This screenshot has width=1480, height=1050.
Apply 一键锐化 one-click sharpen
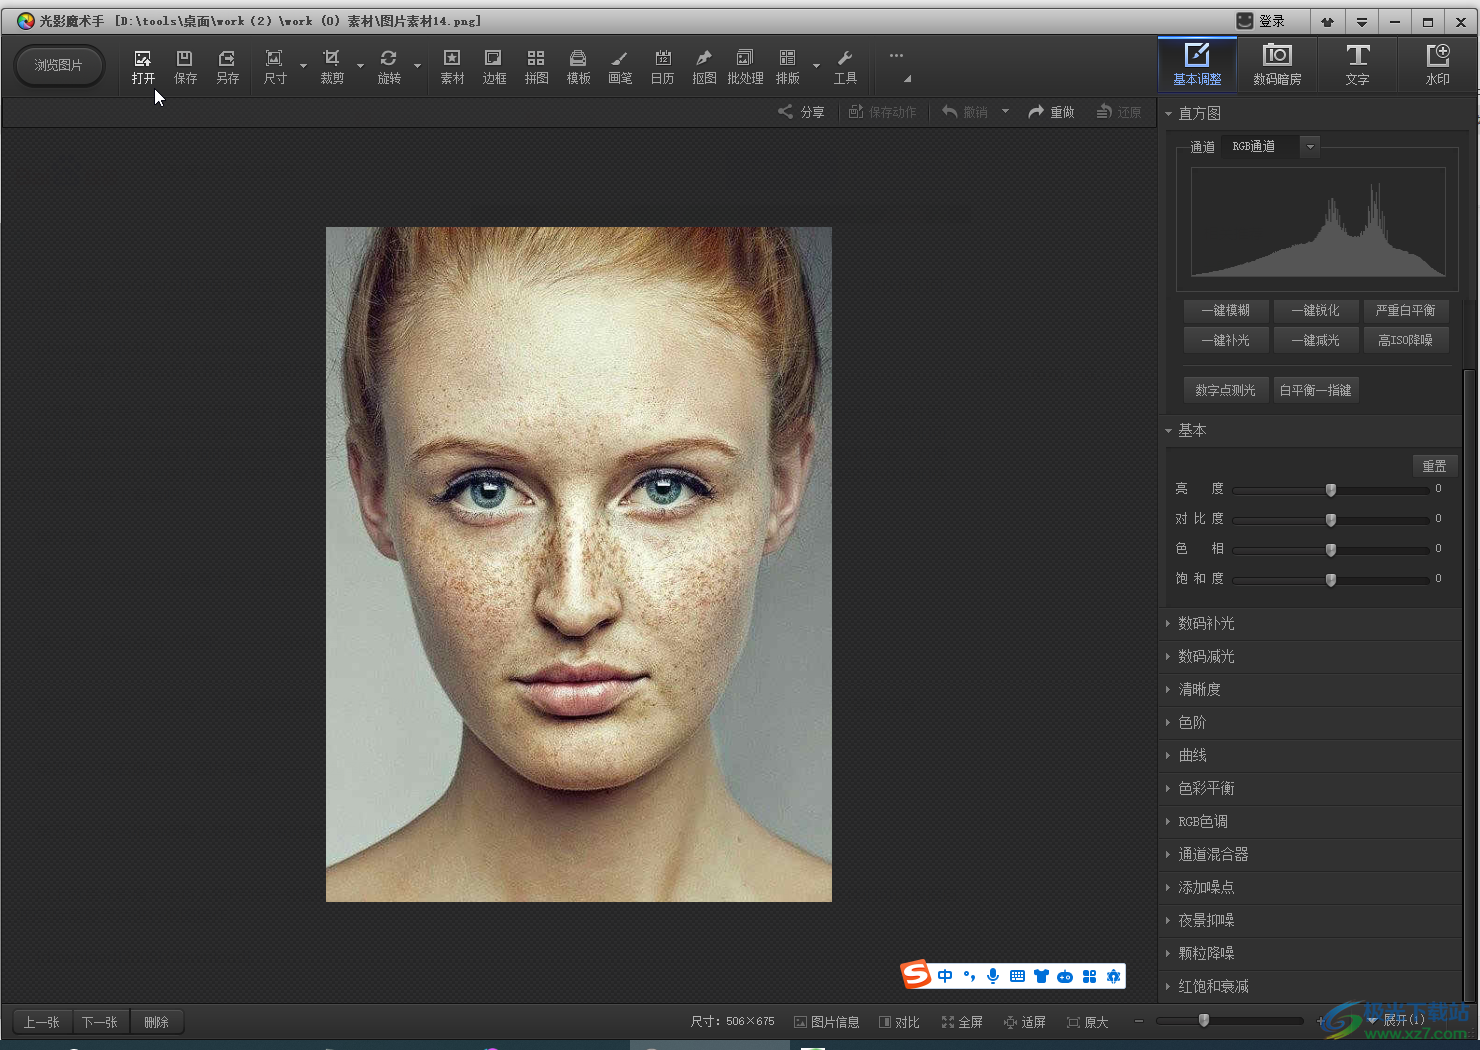coord(1315,311)
